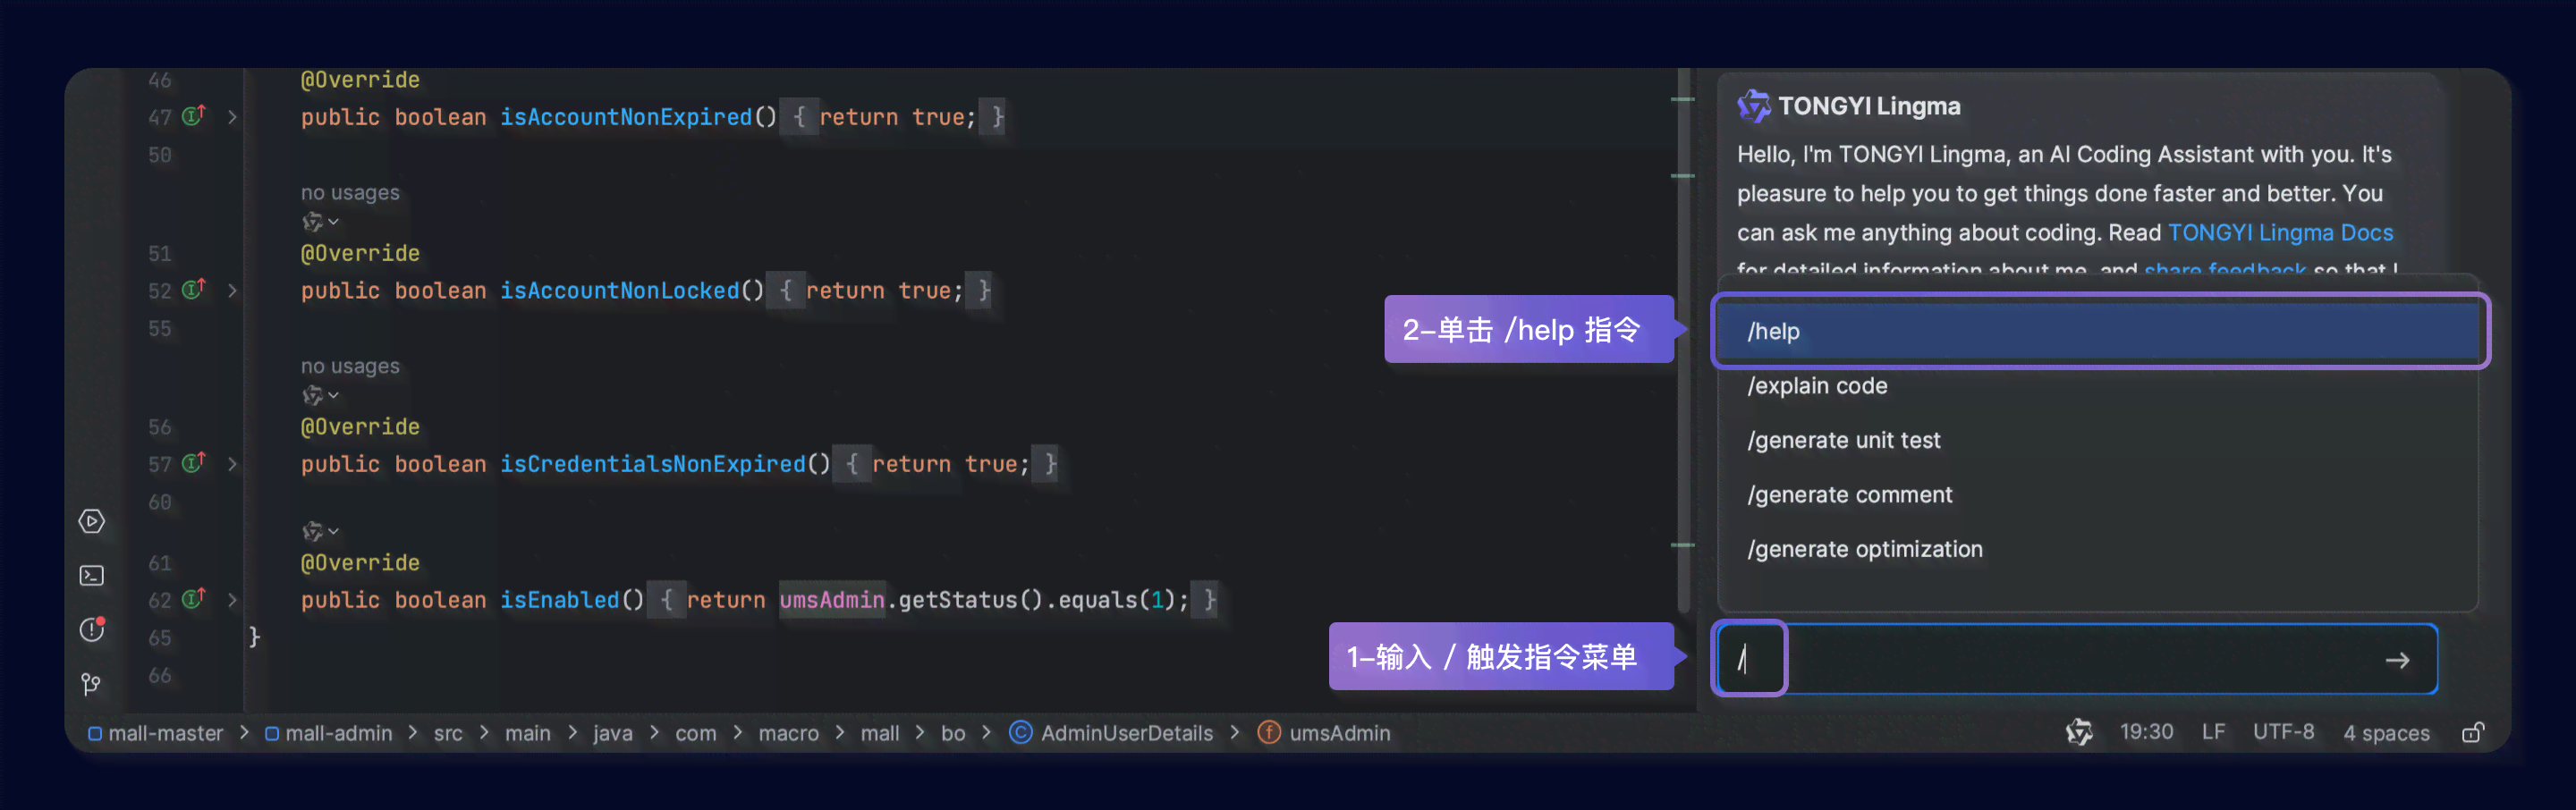Click the override gutter icon on line 47
Screen dimensions: 2576x810
click(194, 116)
